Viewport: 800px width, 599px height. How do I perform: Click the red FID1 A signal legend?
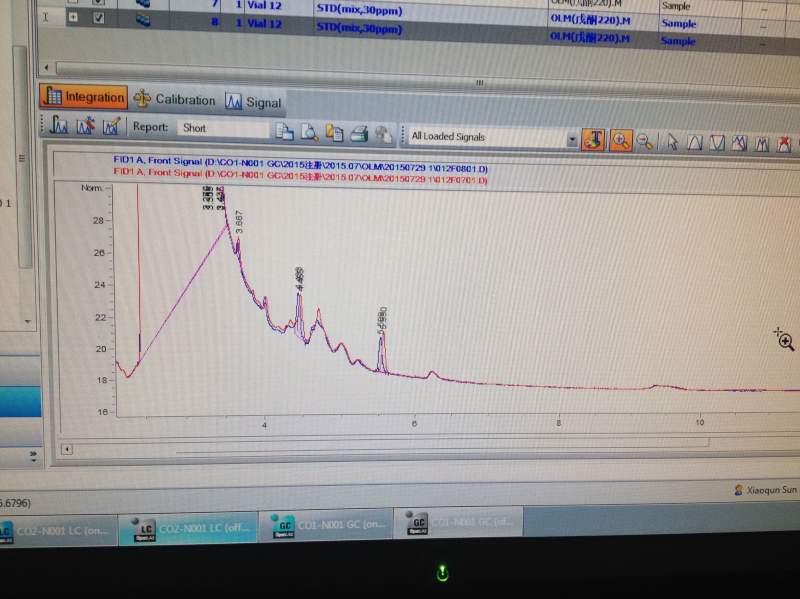[300, 176]
